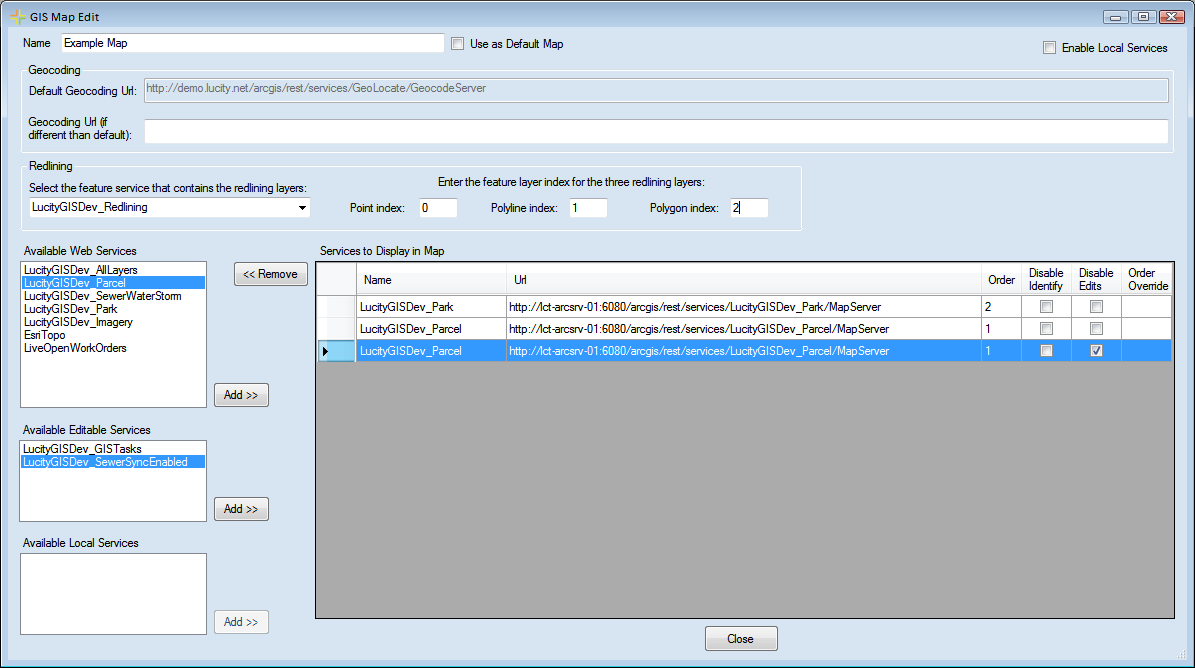This screenshot has height=668, width=1195.
Task: Click the Polyline index input field
Action: tap(588, 208)
